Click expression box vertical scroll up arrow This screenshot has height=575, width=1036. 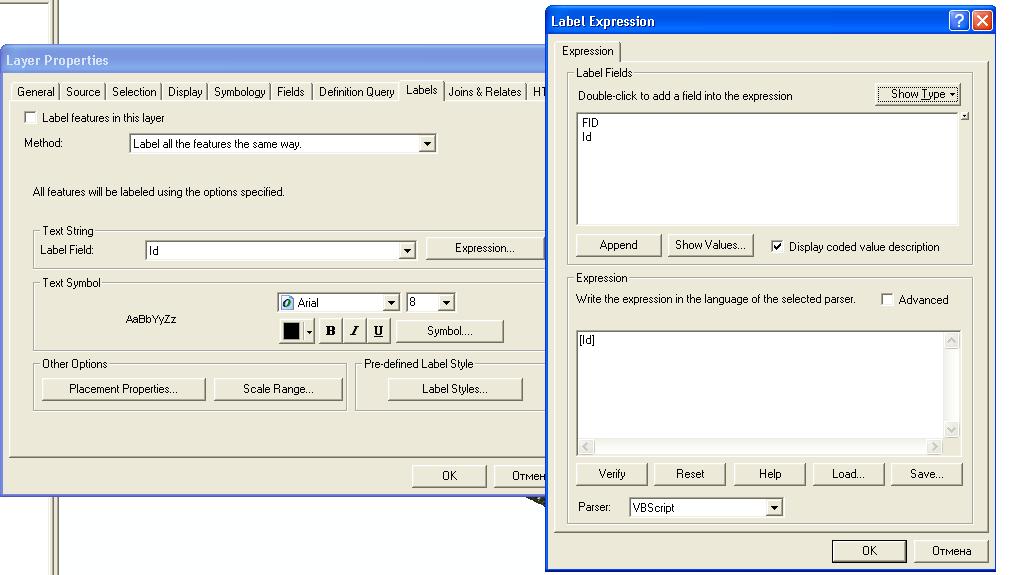point(951,341)
